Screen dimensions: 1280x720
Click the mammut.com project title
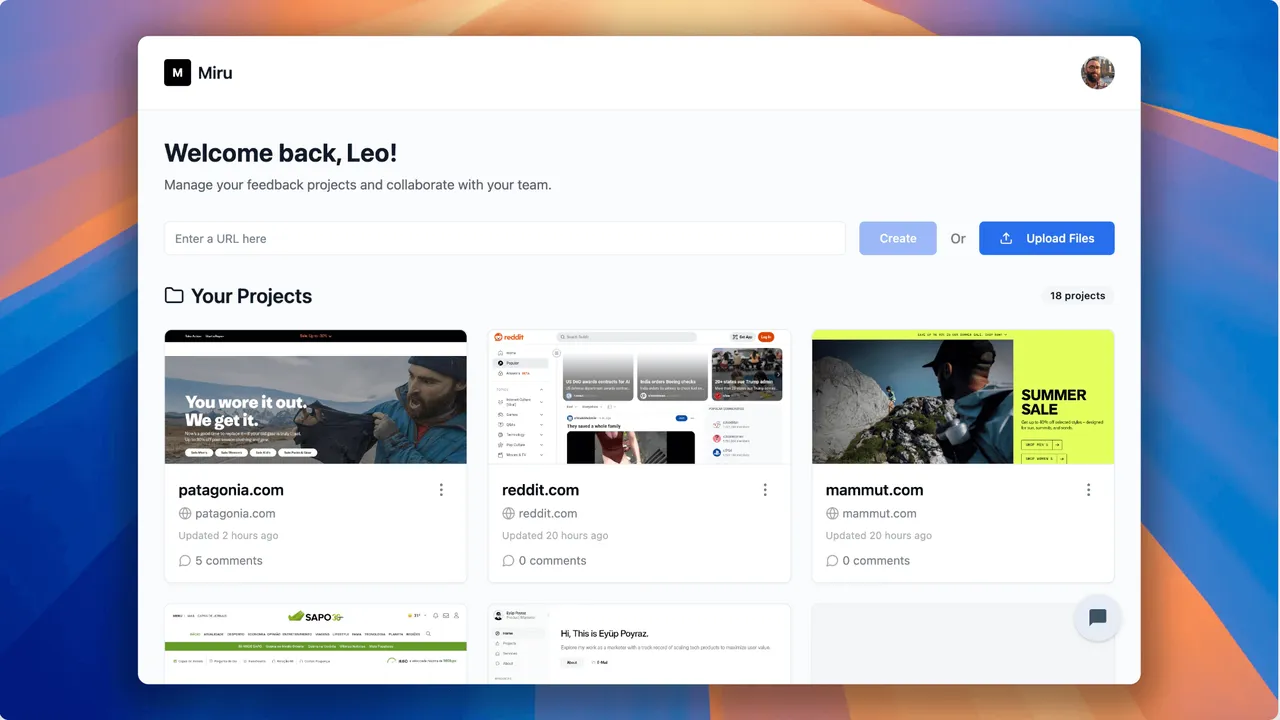[x=874, y=490]
